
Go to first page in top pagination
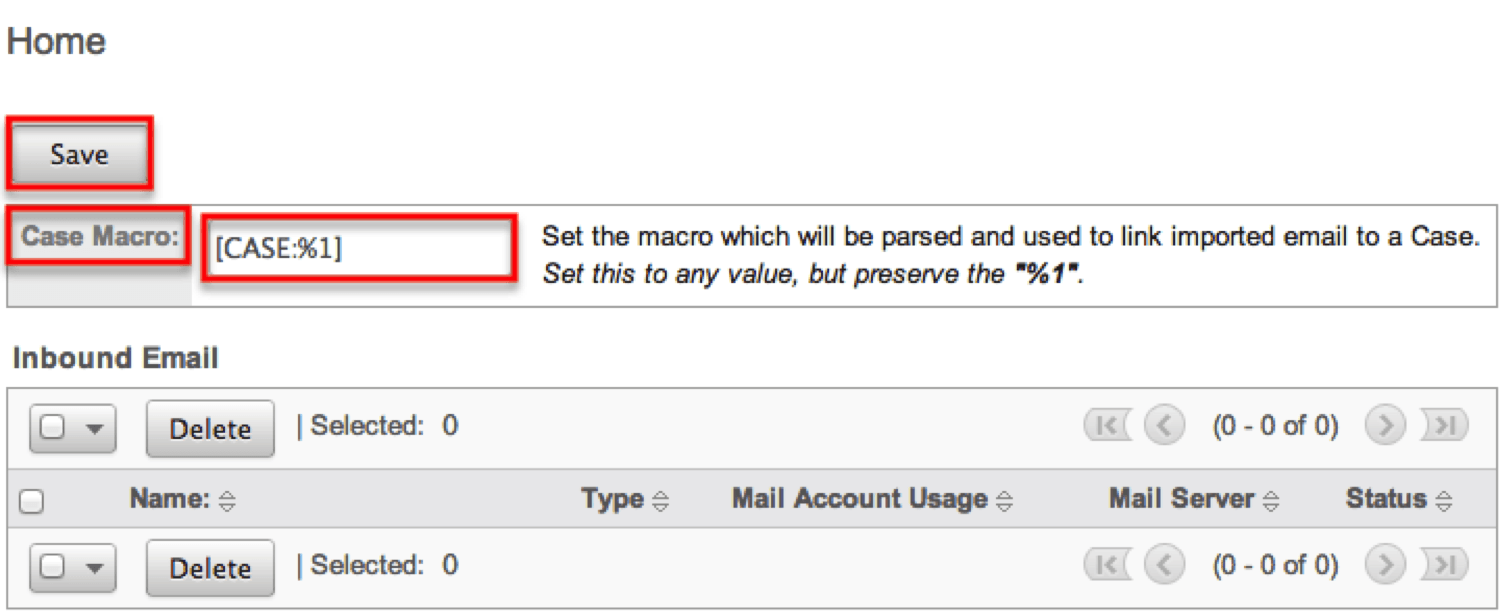click(1105, 426)
